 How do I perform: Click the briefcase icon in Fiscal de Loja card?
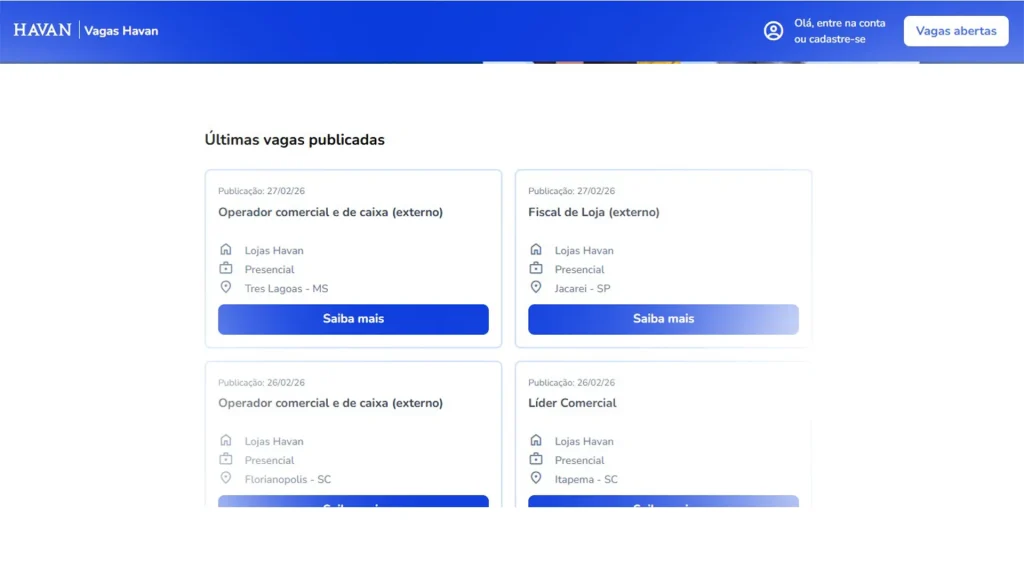tap(536, 269)
